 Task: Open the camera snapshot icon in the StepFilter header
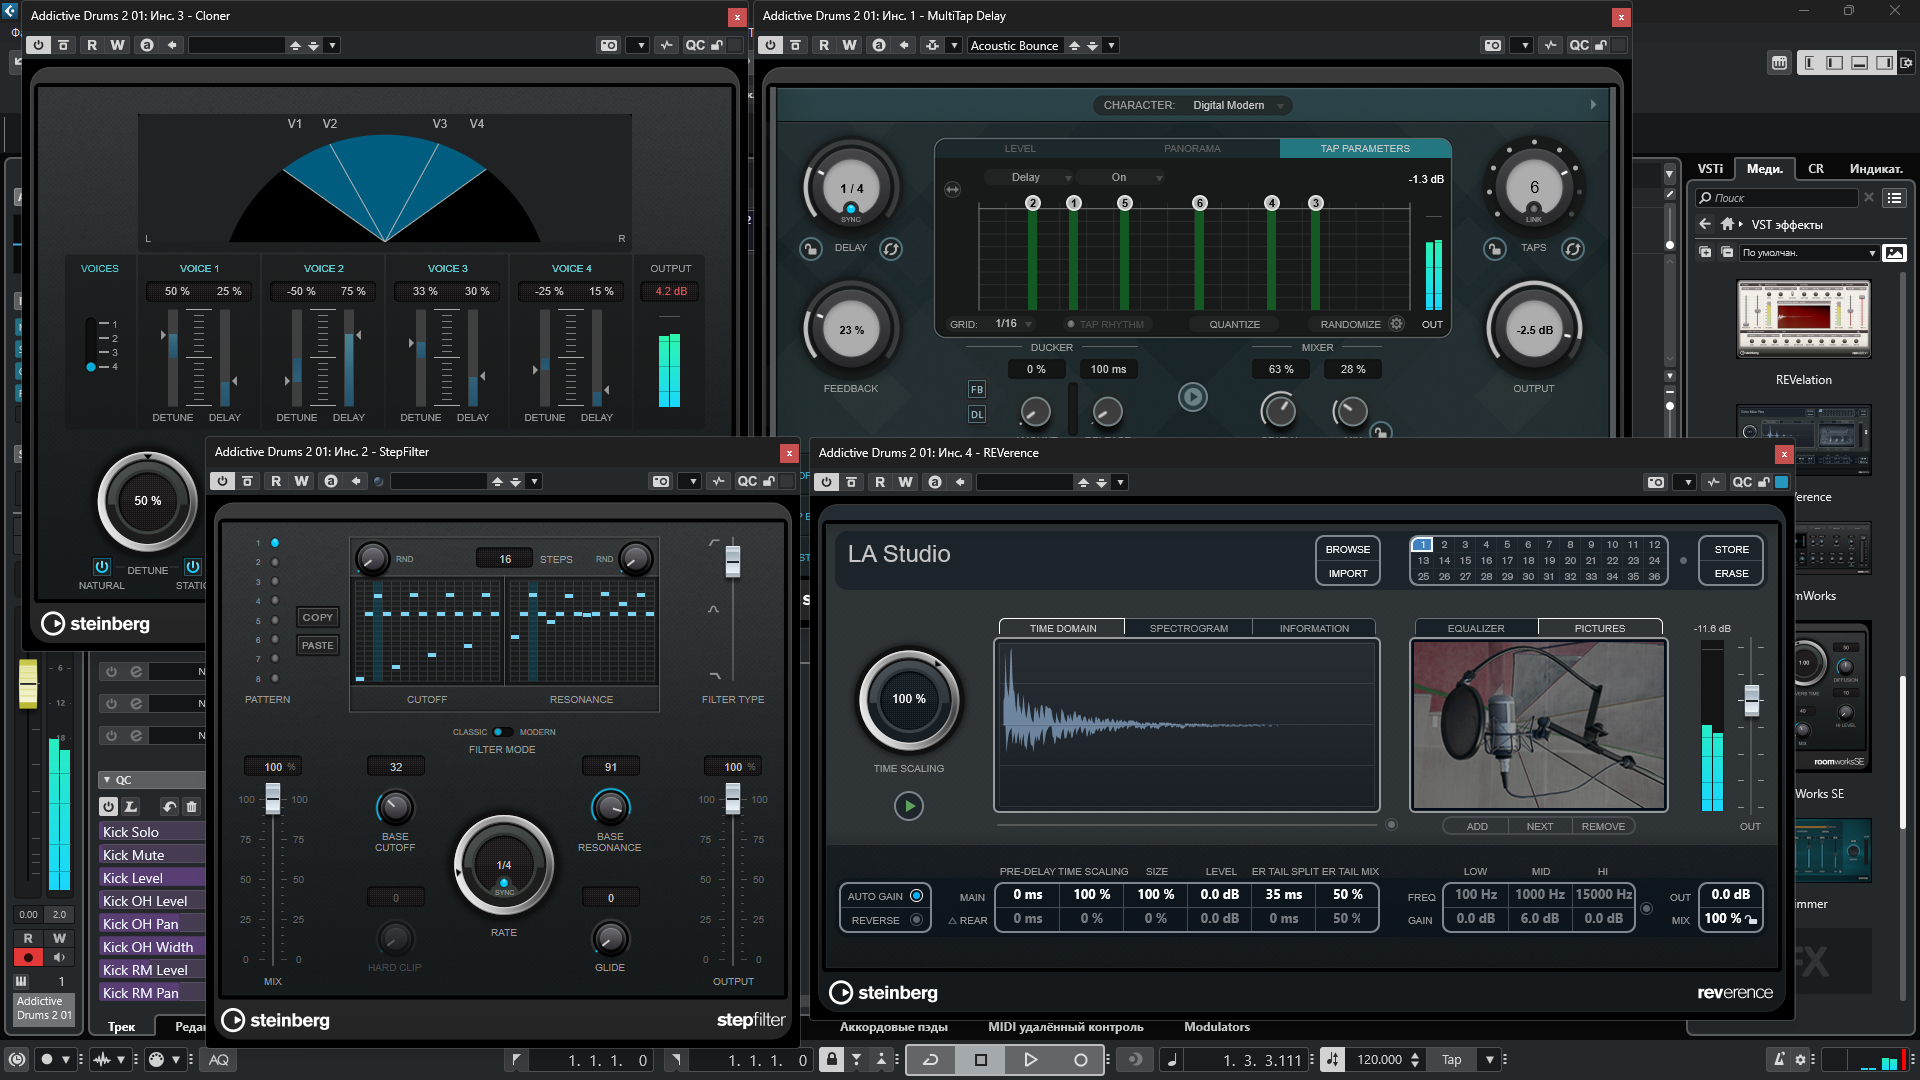coord(660,481)
